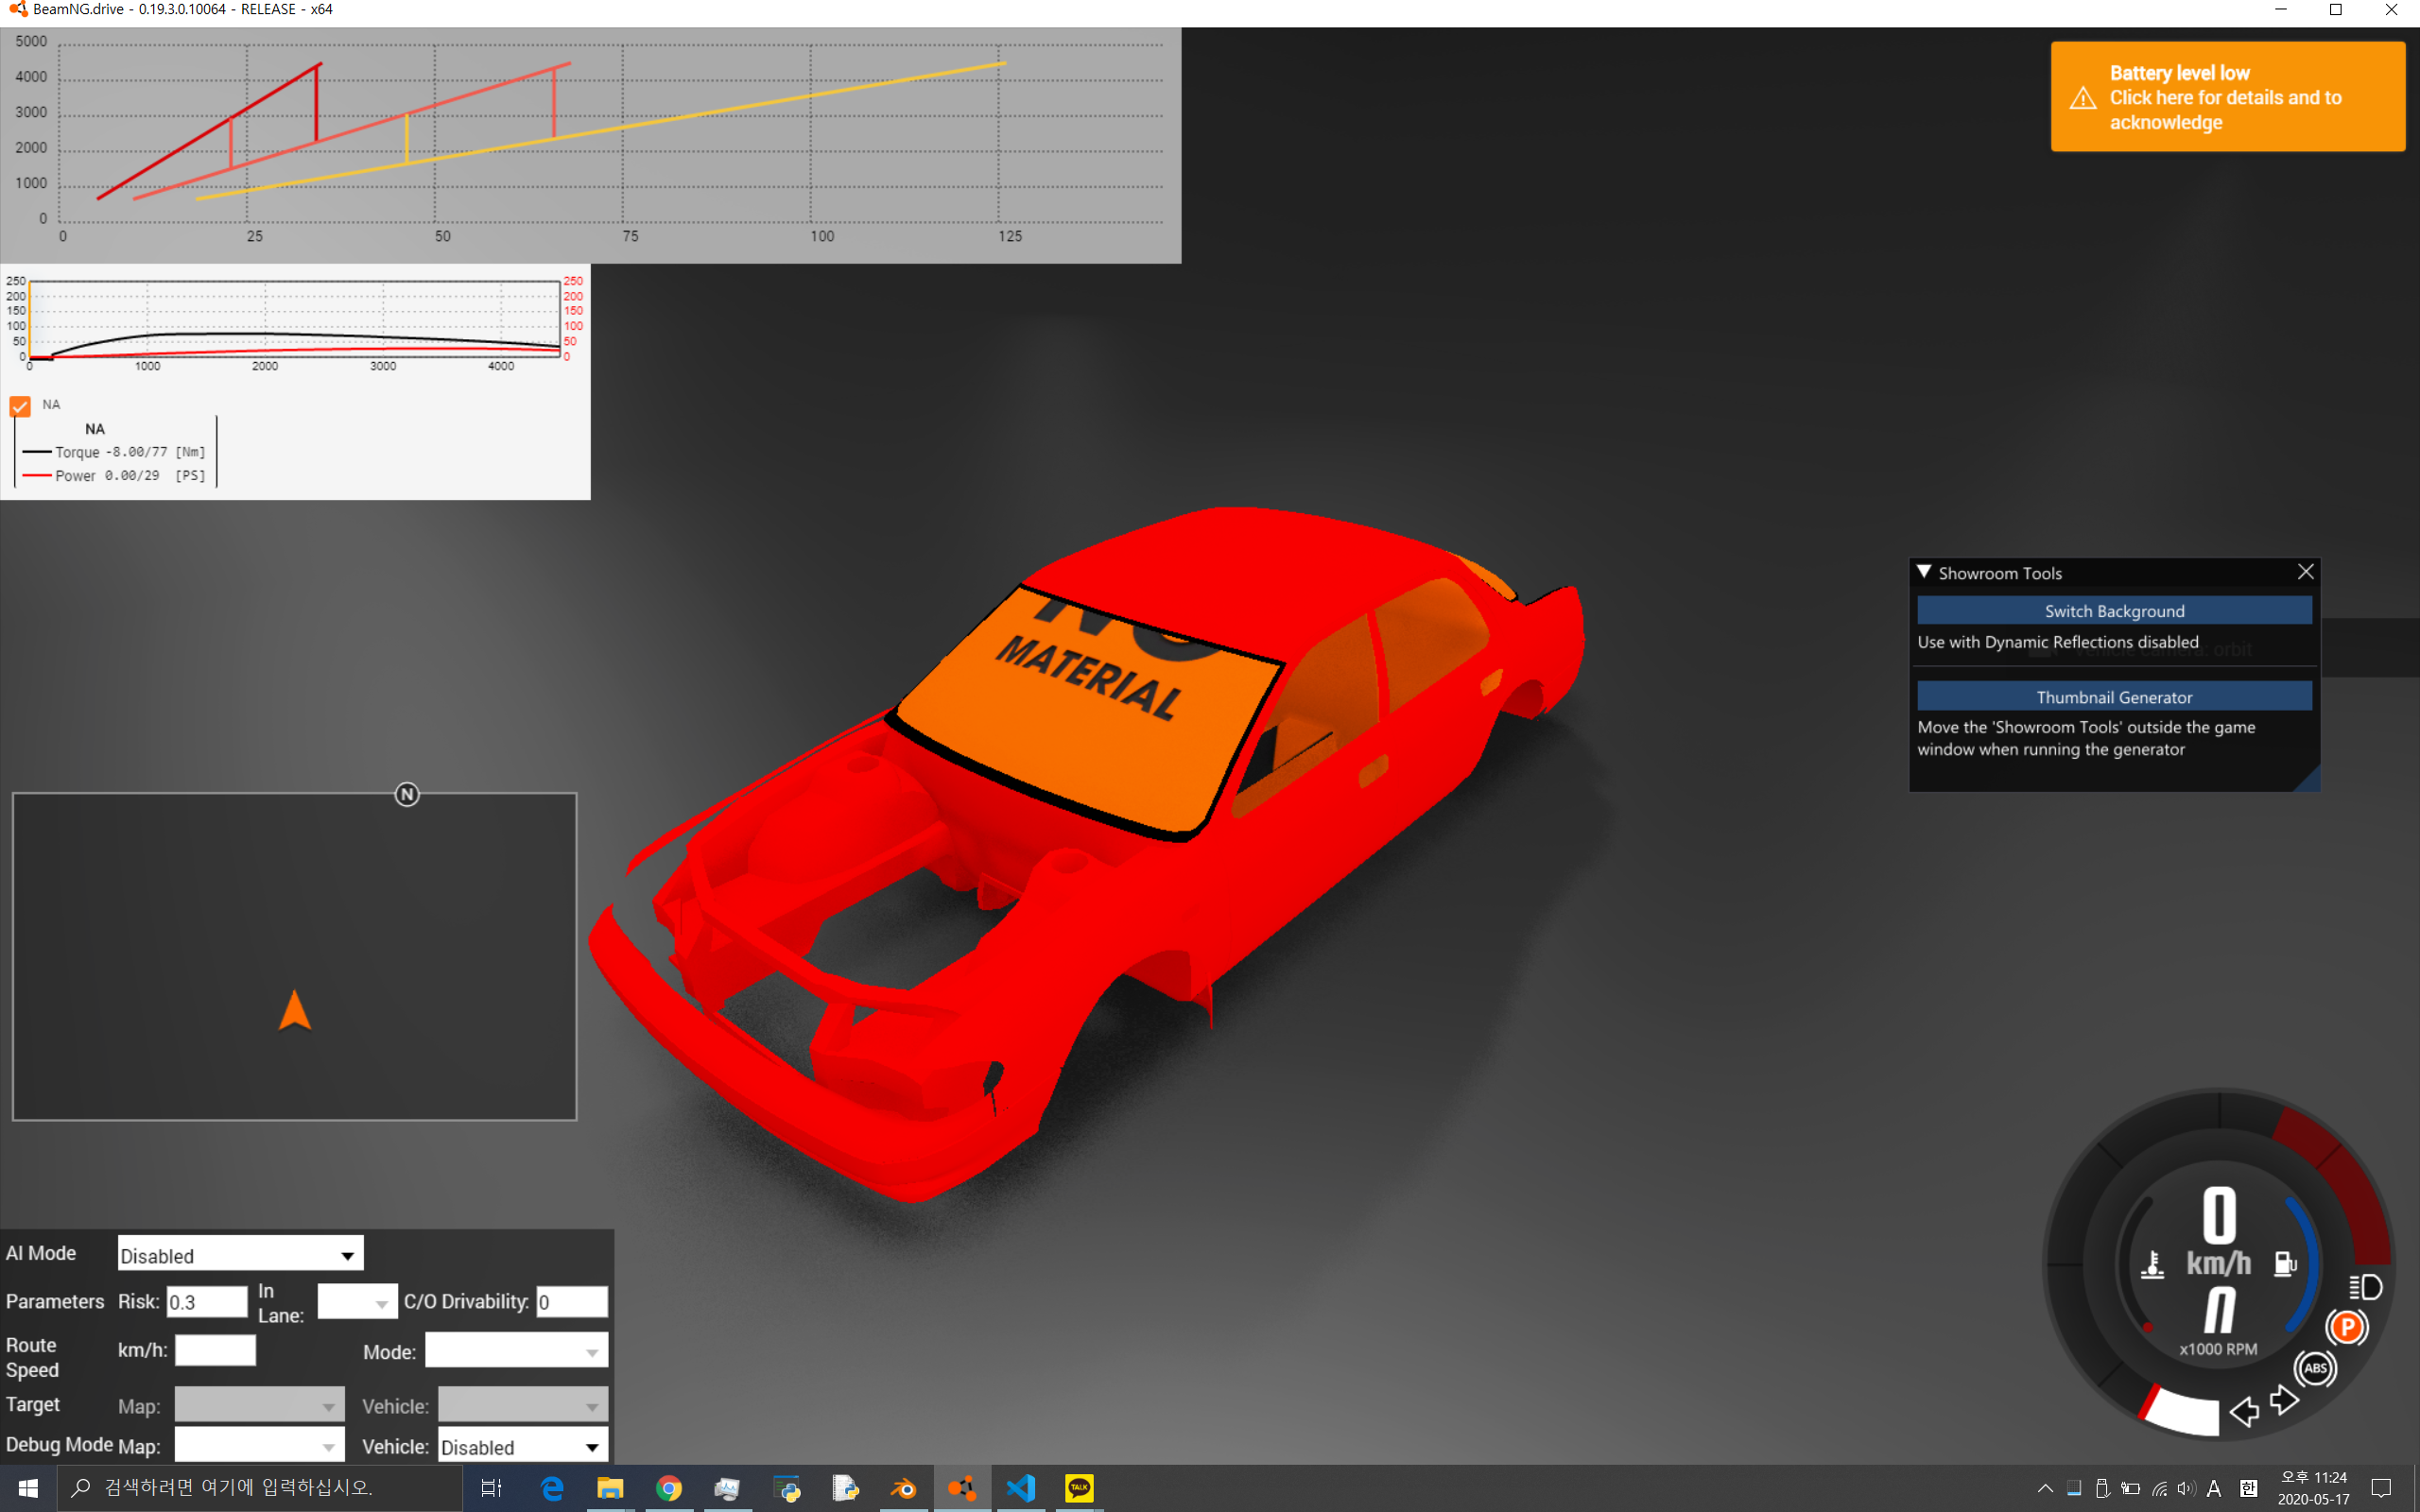2420x1512 pixels.
Task: Click the left turn signal arrow
Action: point(2244,1411)
